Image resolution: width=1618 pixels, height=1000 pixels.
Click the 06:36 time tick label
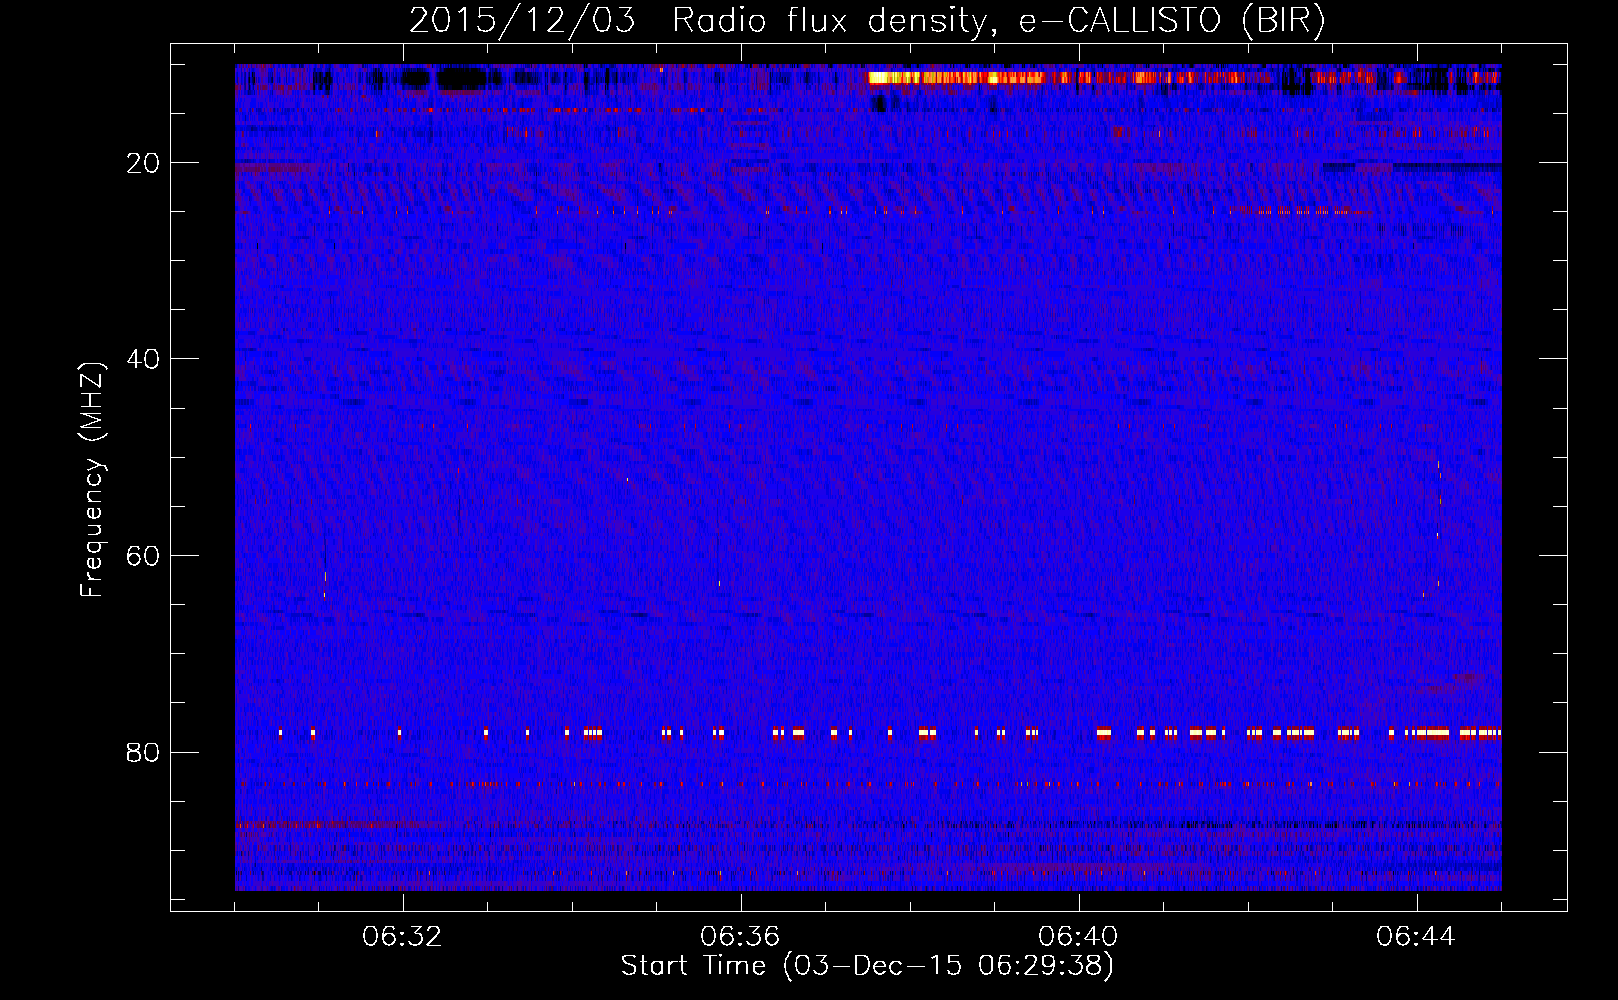tap(740, 937)
